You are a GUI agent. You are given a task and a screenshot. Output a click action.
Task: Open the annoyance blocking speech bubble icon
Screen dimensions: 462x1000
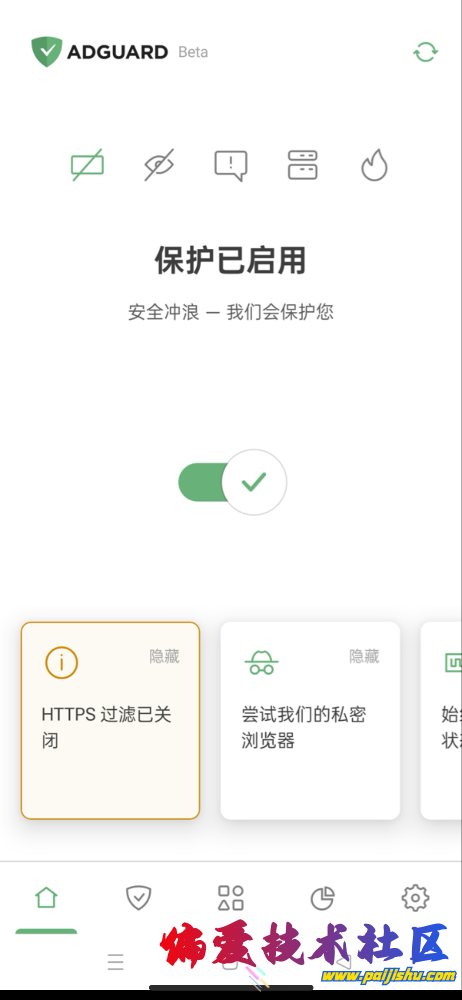point(230,166)
